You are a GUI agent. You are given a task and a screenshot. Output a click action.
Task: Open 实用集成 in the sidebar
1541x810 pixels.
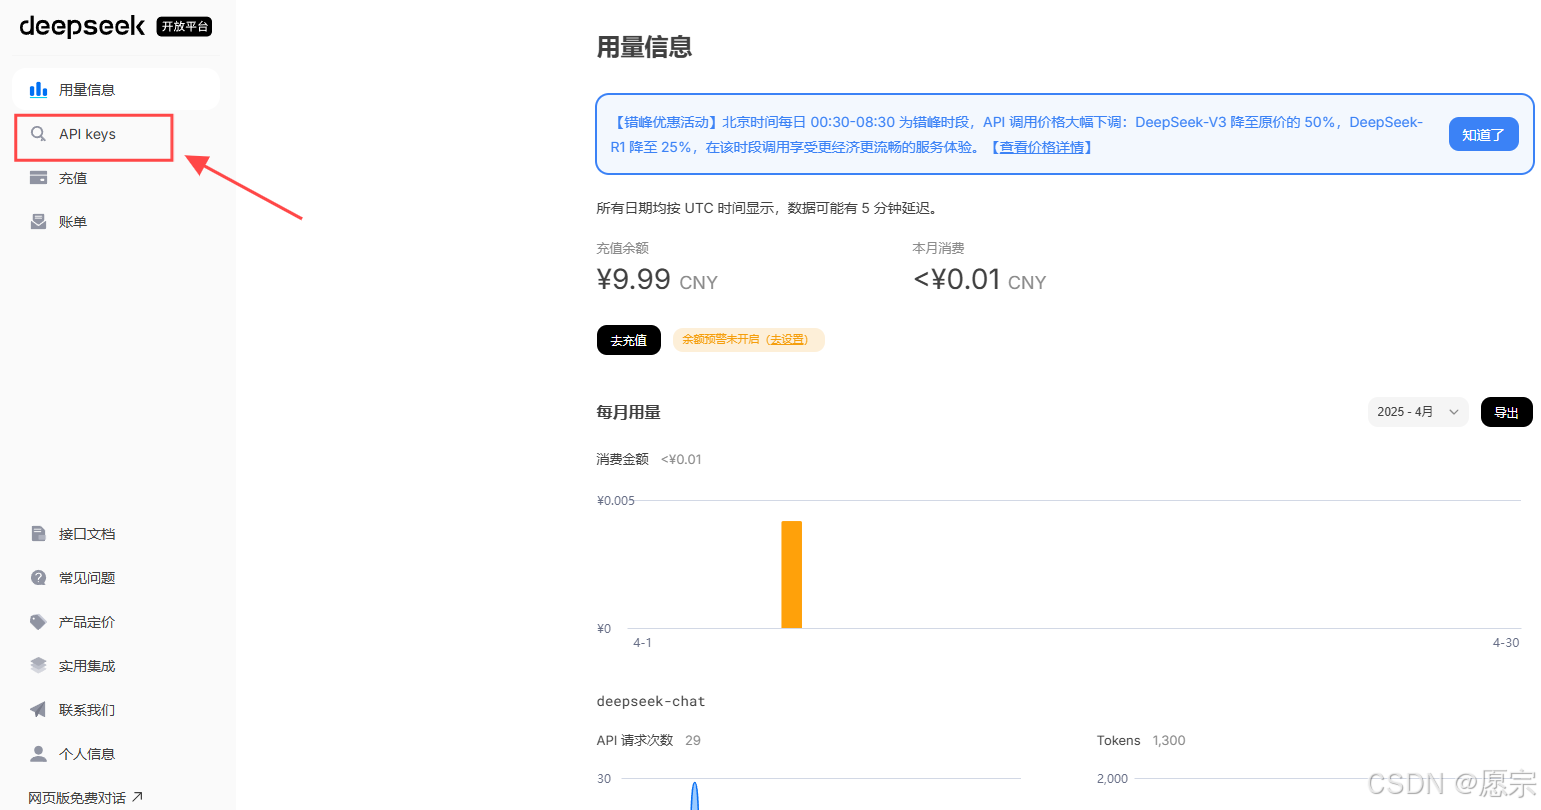(x=116, y=666)
